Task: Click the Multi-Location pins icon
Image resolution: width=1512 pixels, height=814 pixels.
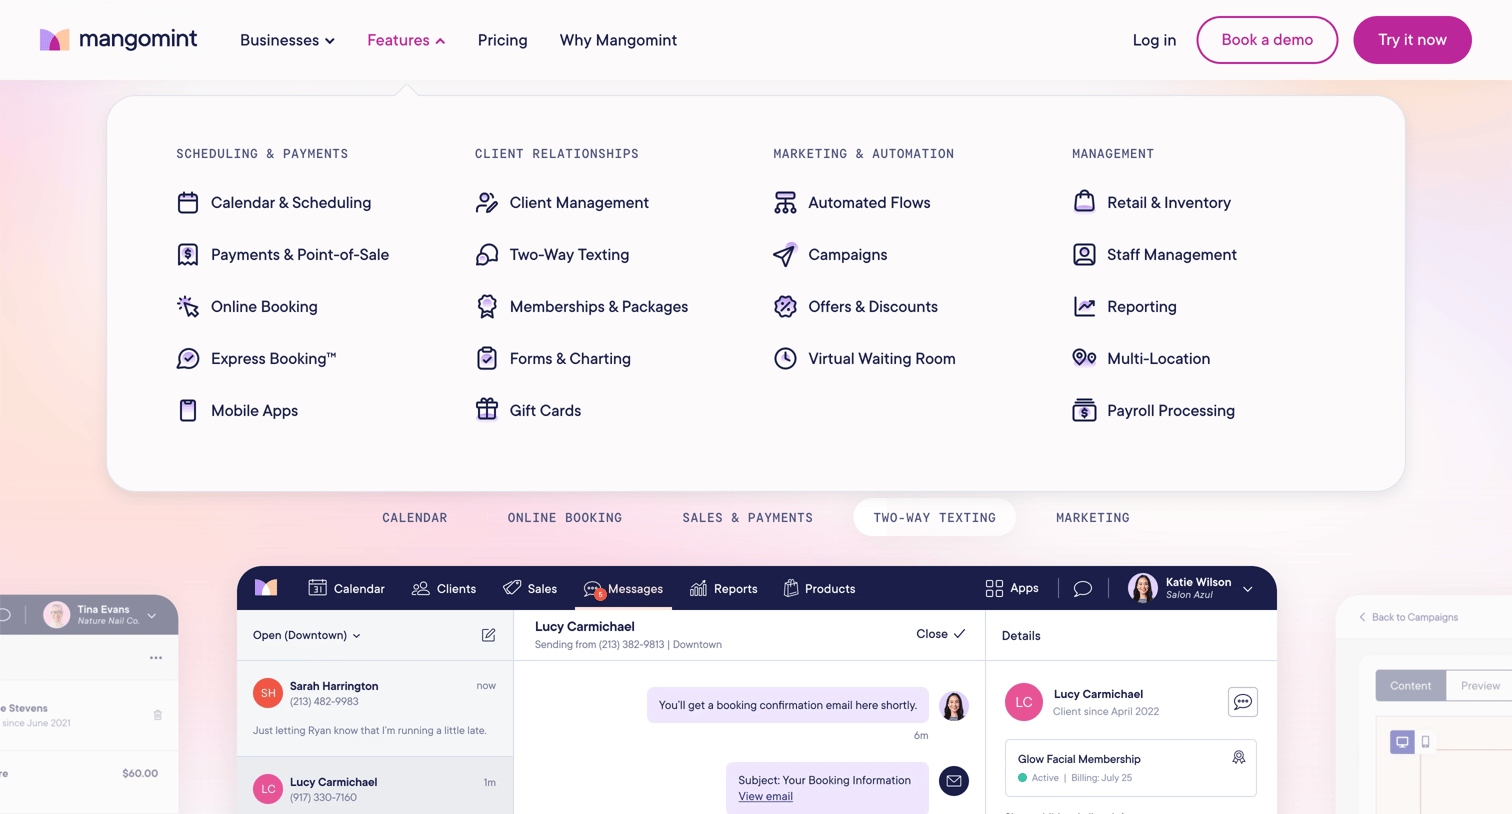Action: coord(1084,358)
